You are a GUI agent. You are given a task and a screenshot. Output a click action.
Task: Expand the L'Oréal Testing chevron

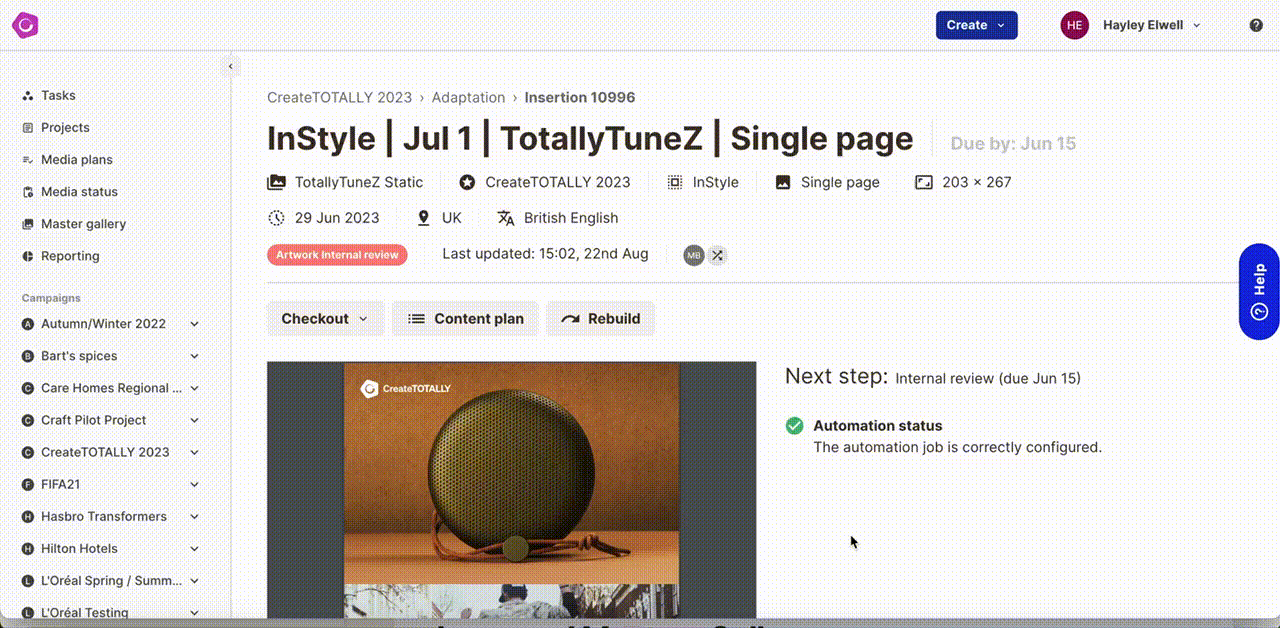(x=194, y=612)
